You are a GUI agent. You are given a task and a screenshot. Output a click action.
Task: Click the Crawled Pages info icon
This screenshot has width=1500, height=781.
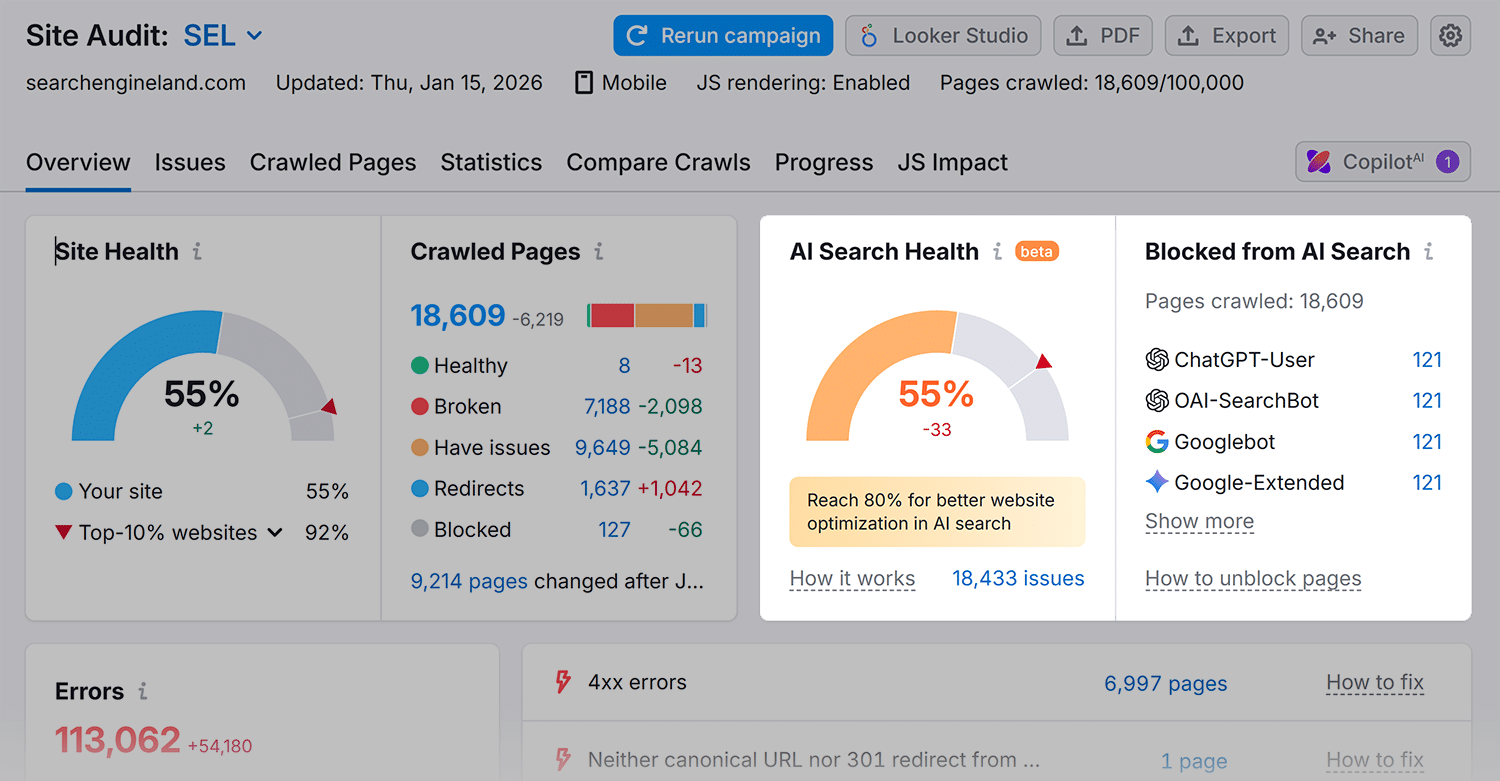(x=599, y=252)
